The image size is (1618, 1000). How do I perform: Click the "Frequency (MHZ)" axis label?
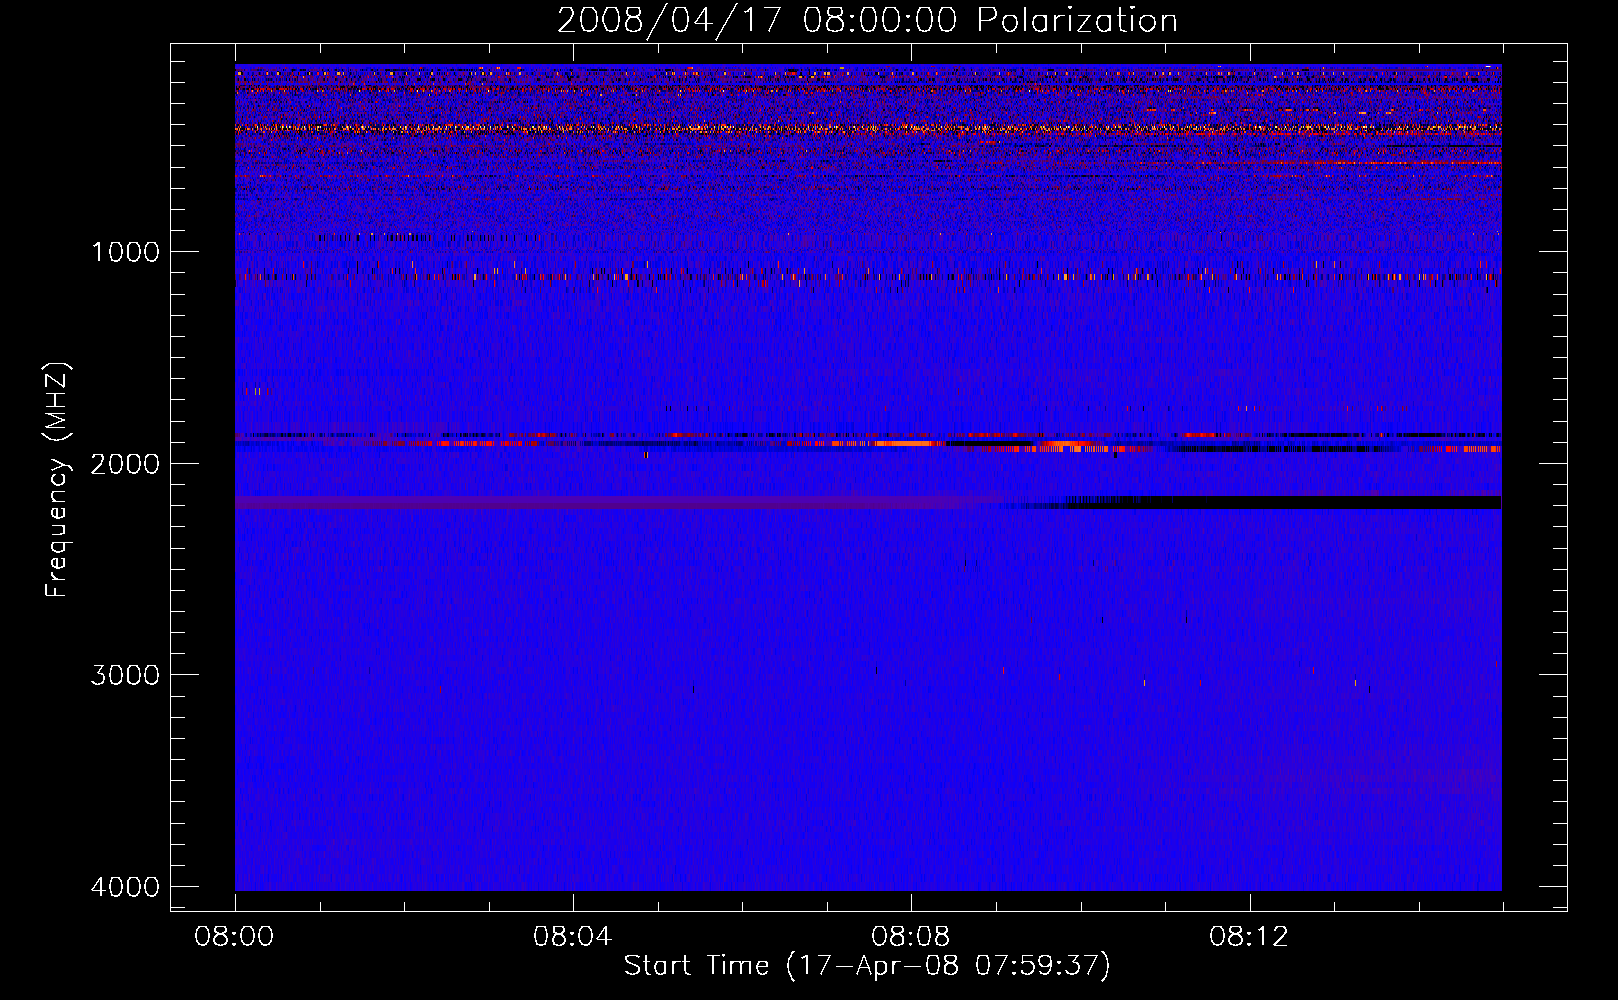click(x=57, y=480)
